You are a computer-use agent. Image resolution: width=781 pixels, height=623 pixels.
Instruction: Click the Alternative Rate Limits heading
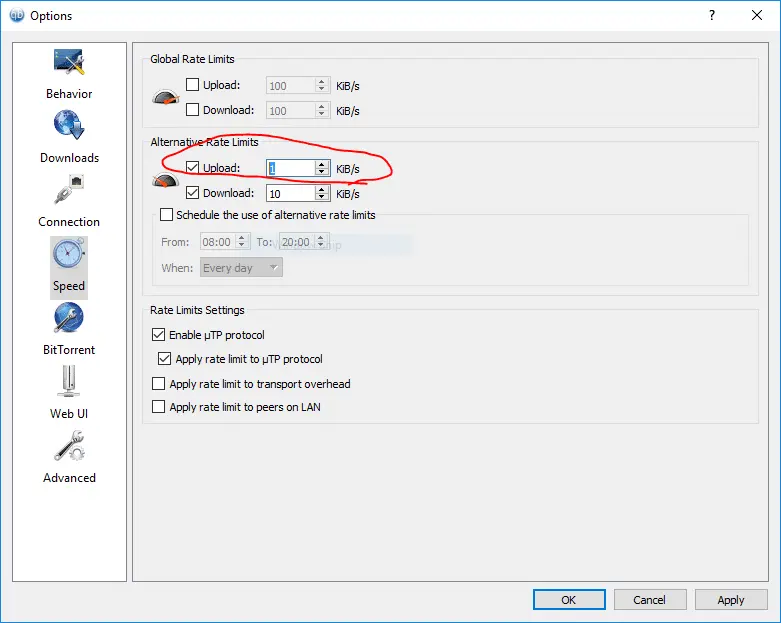click(x=204, y=142)
